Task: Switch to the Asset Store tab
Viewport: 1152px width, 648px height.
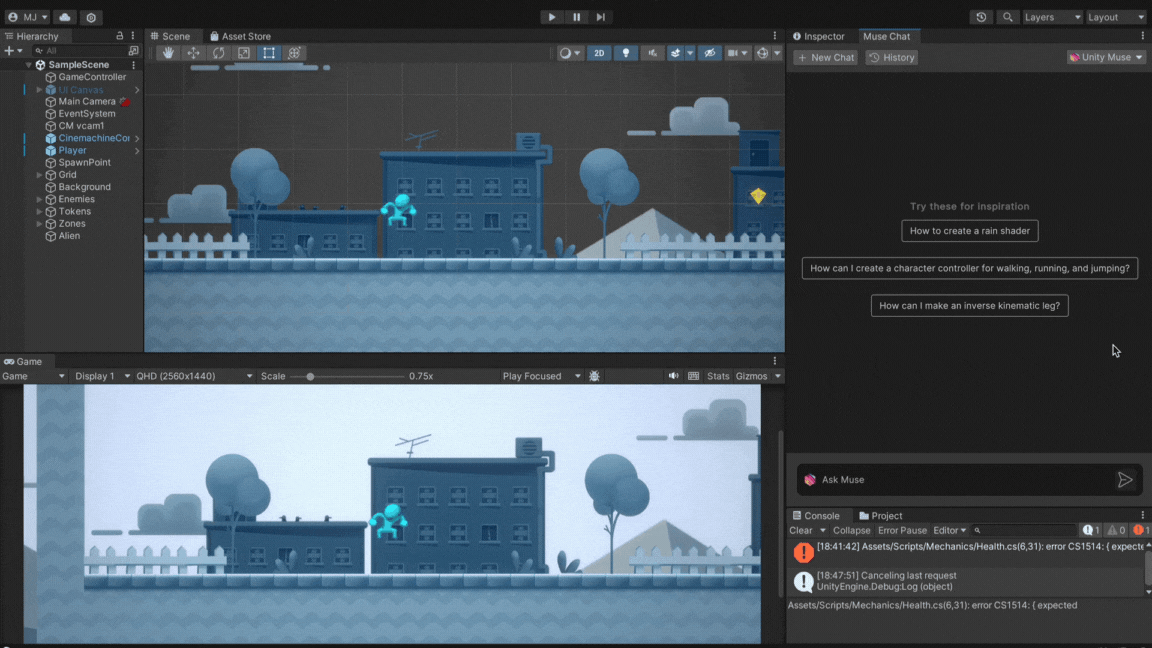Action: tap(240, 36)
